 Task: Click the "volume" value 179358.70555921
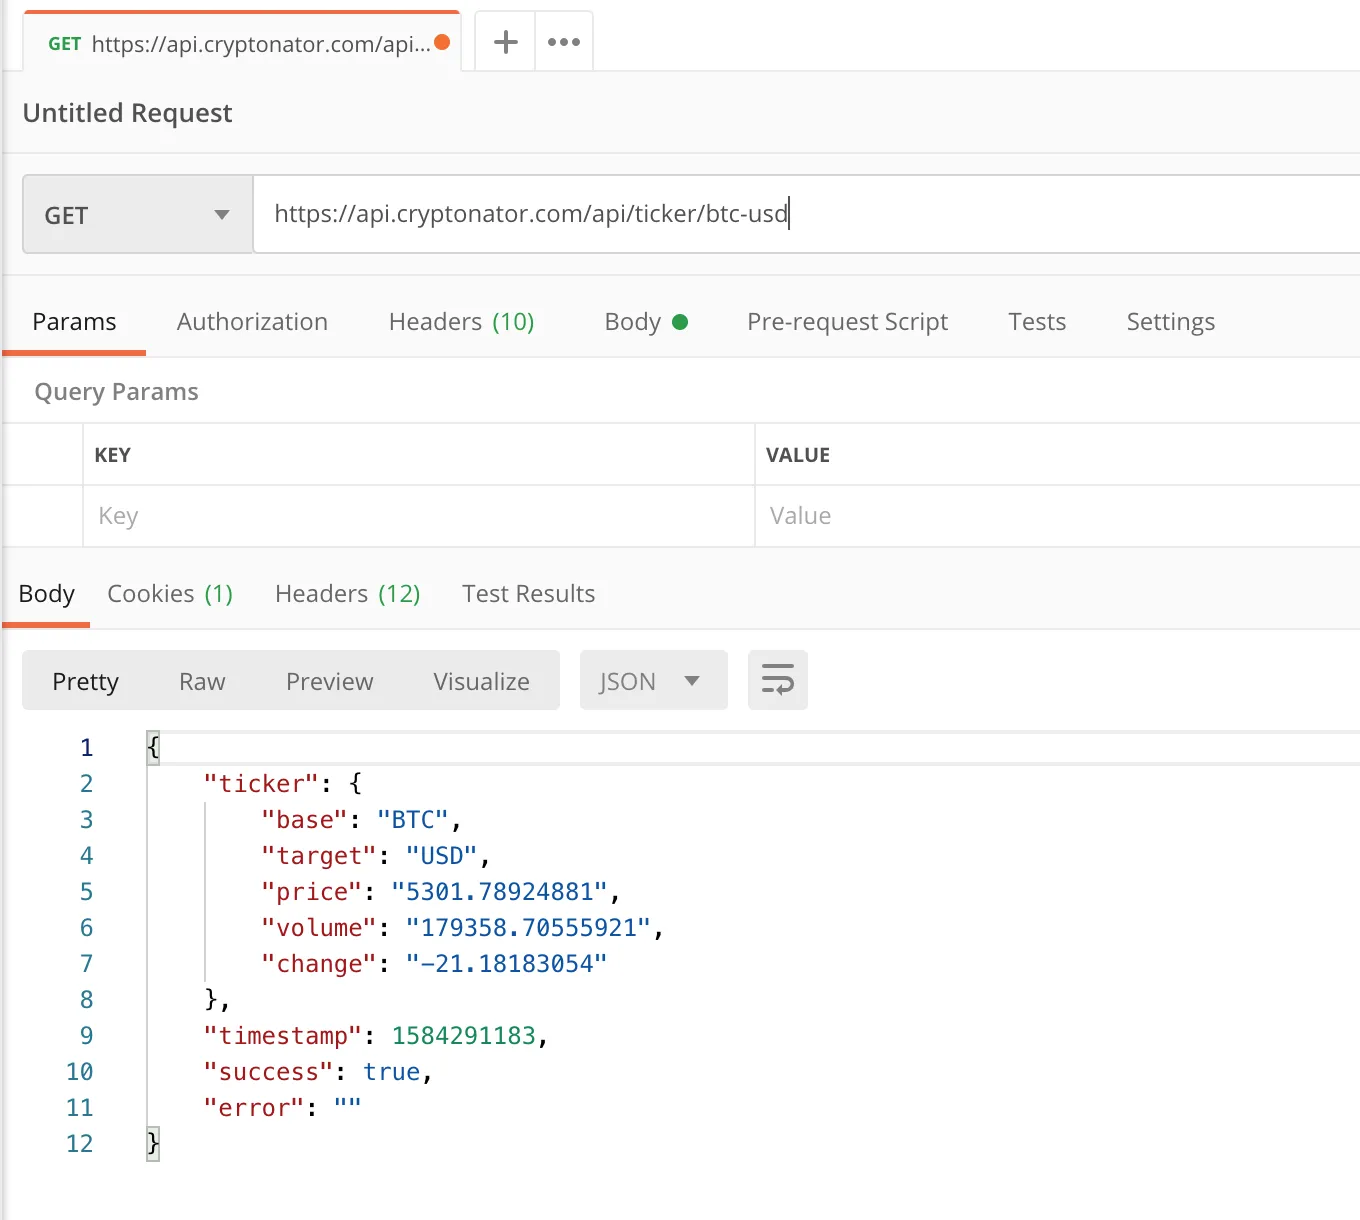528,927
